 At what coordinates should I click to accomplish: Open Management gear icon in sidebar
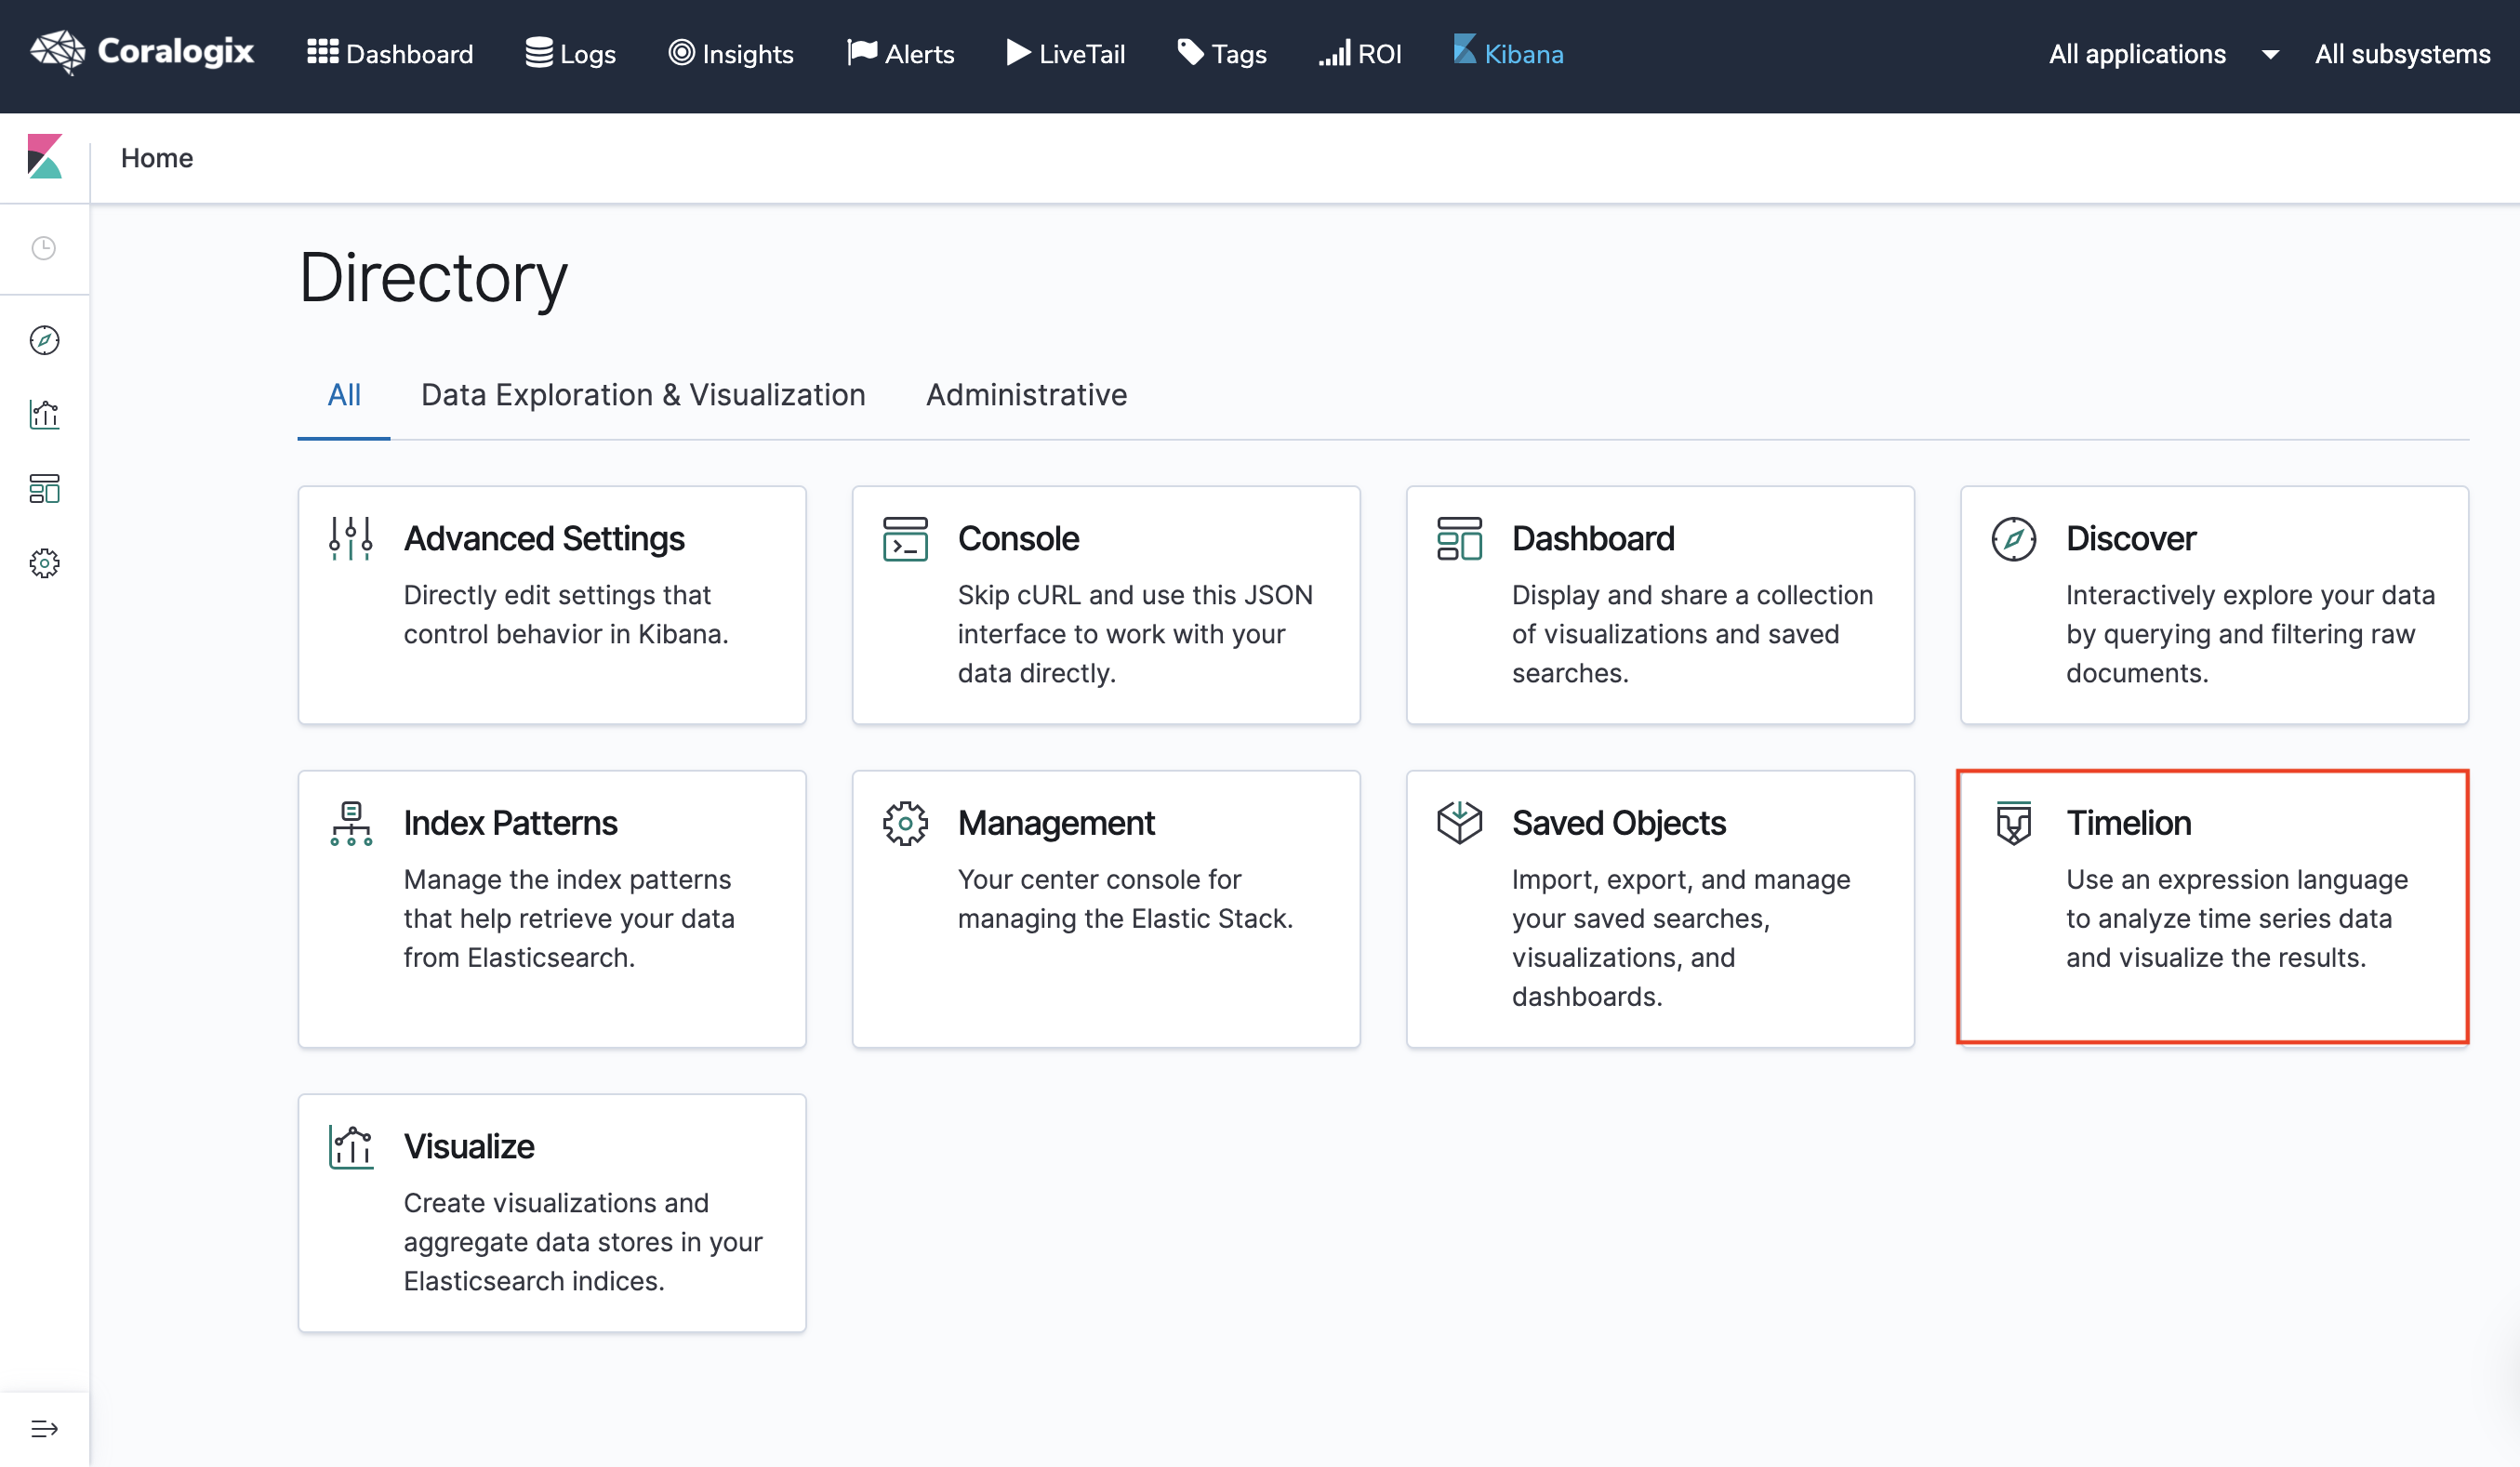tap(44, 563)
